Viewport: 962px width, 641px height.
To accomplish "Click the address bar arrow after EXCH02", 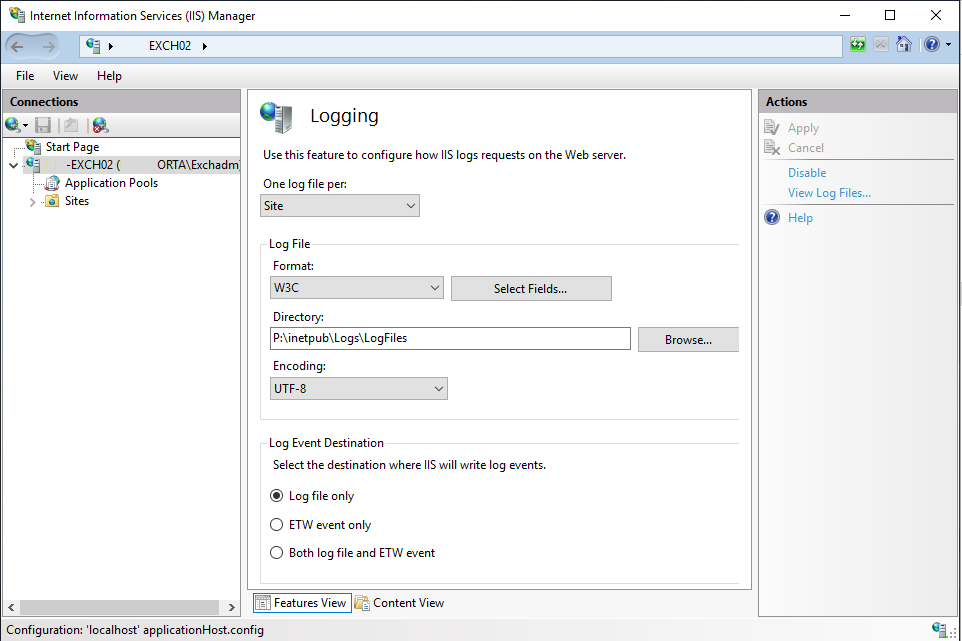I will tap(204, 46).
